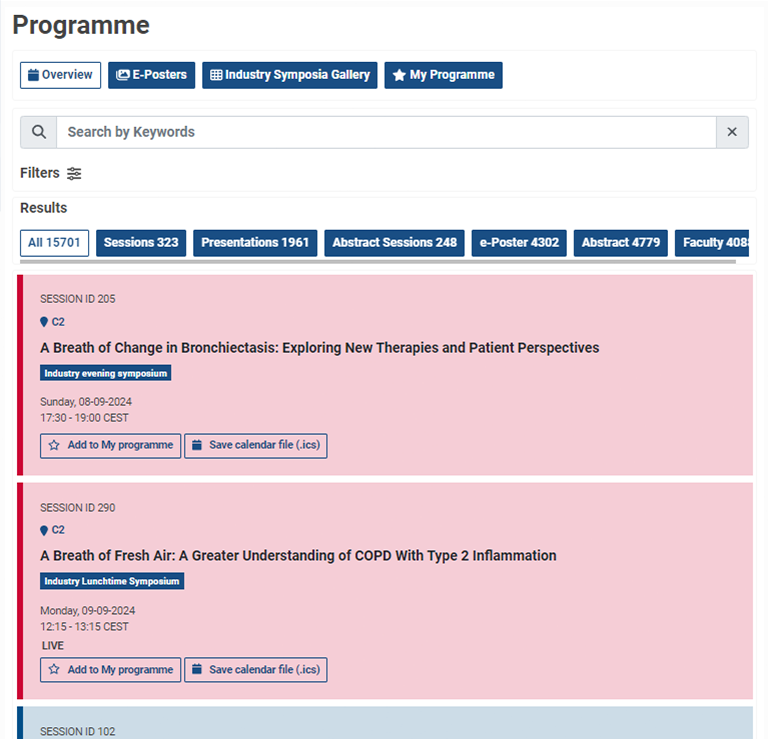Filter results by Sessions 323
The image size is (768, 739).
141,243
